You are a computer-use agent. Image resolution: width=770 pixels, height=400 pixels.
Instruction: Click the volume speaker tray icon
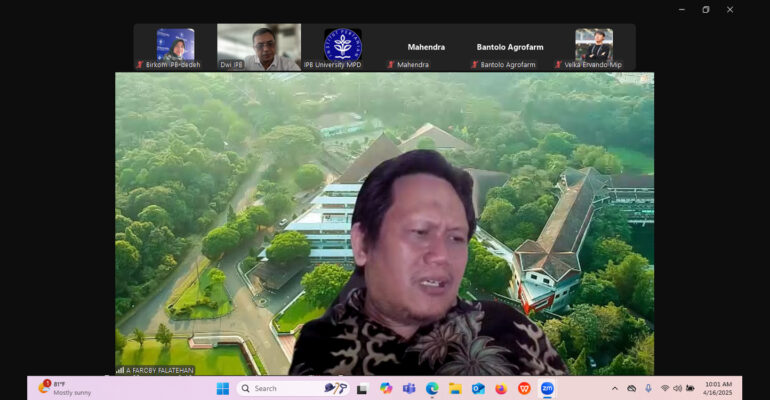(x=677, y=388)
